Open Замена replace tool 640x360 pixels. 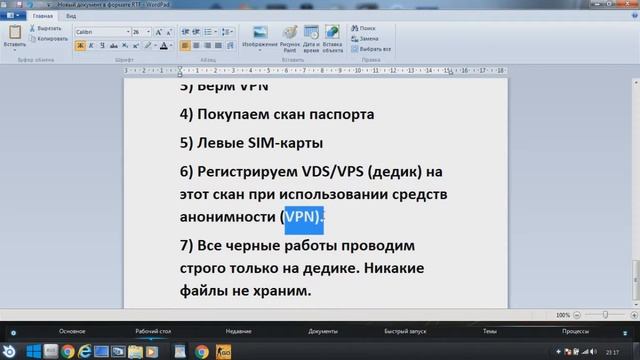(x=365, y=39)
